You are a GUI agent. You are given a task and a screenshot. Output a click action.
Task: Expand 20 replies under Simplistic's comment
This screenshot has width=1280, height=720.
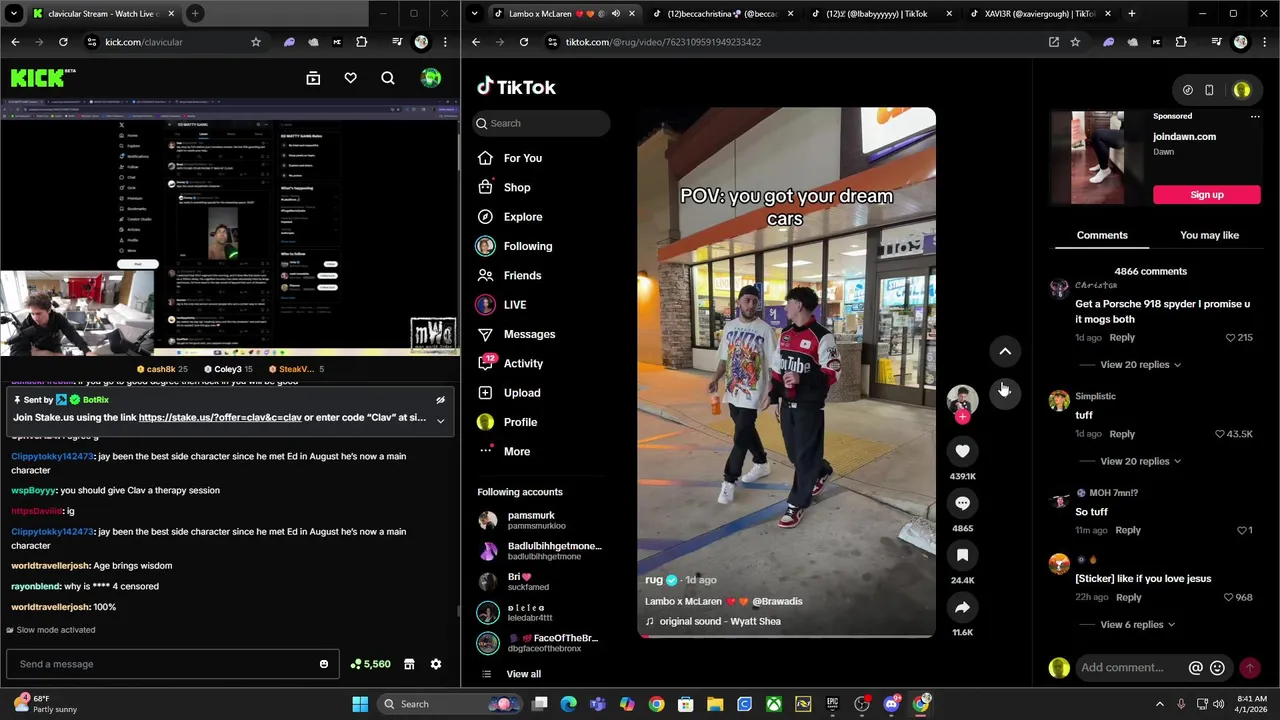coord(1140,461)
